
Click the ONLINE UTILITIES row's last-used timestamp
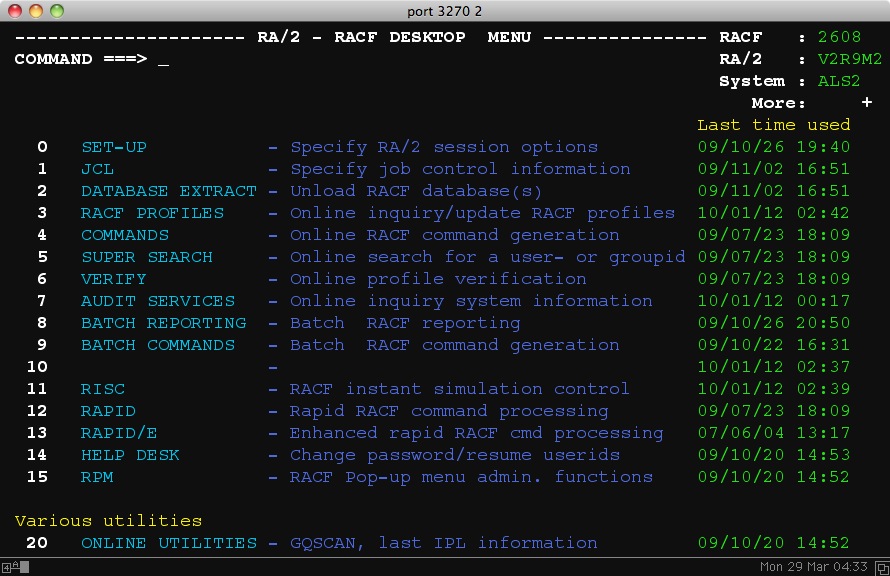[774, 543]
